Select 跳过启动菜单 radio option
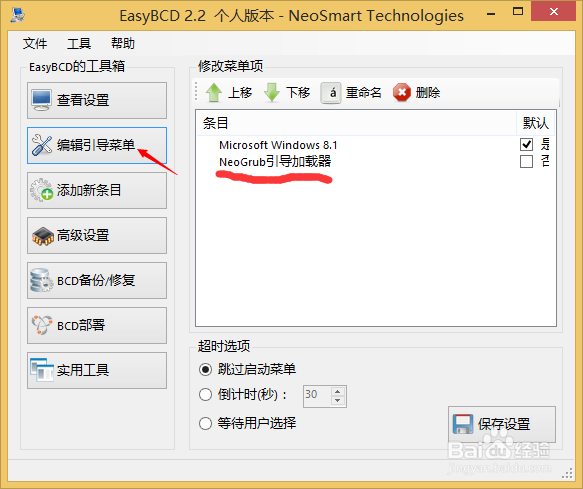This screenshot has height=489, width=583. tap(205, 369)
